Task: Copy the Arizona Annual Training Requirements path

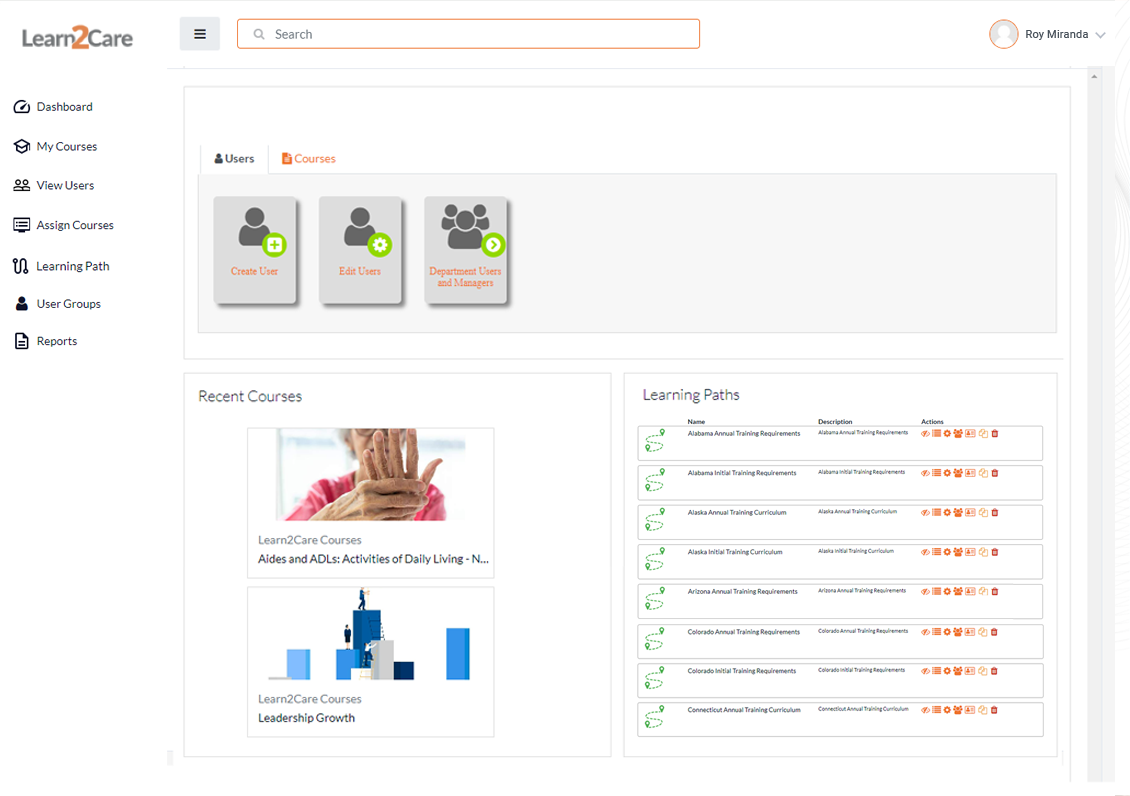Action: (983, 592)
